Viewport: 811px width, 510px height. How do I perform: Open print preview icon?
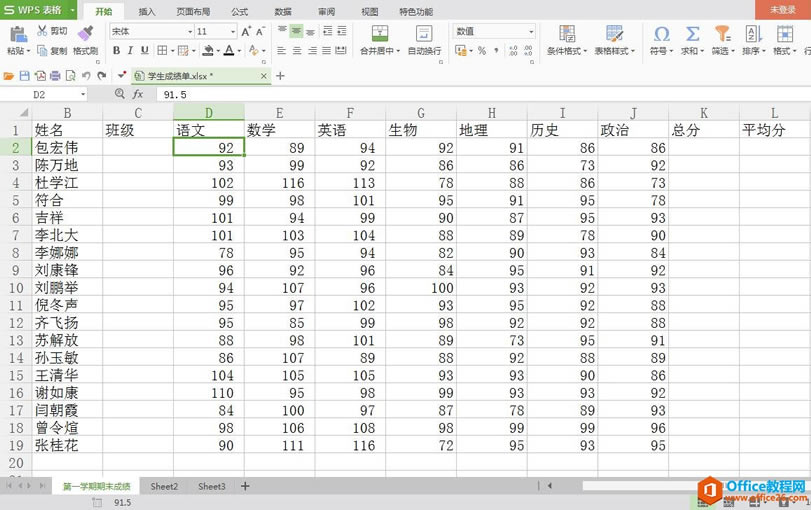(70, 76)
